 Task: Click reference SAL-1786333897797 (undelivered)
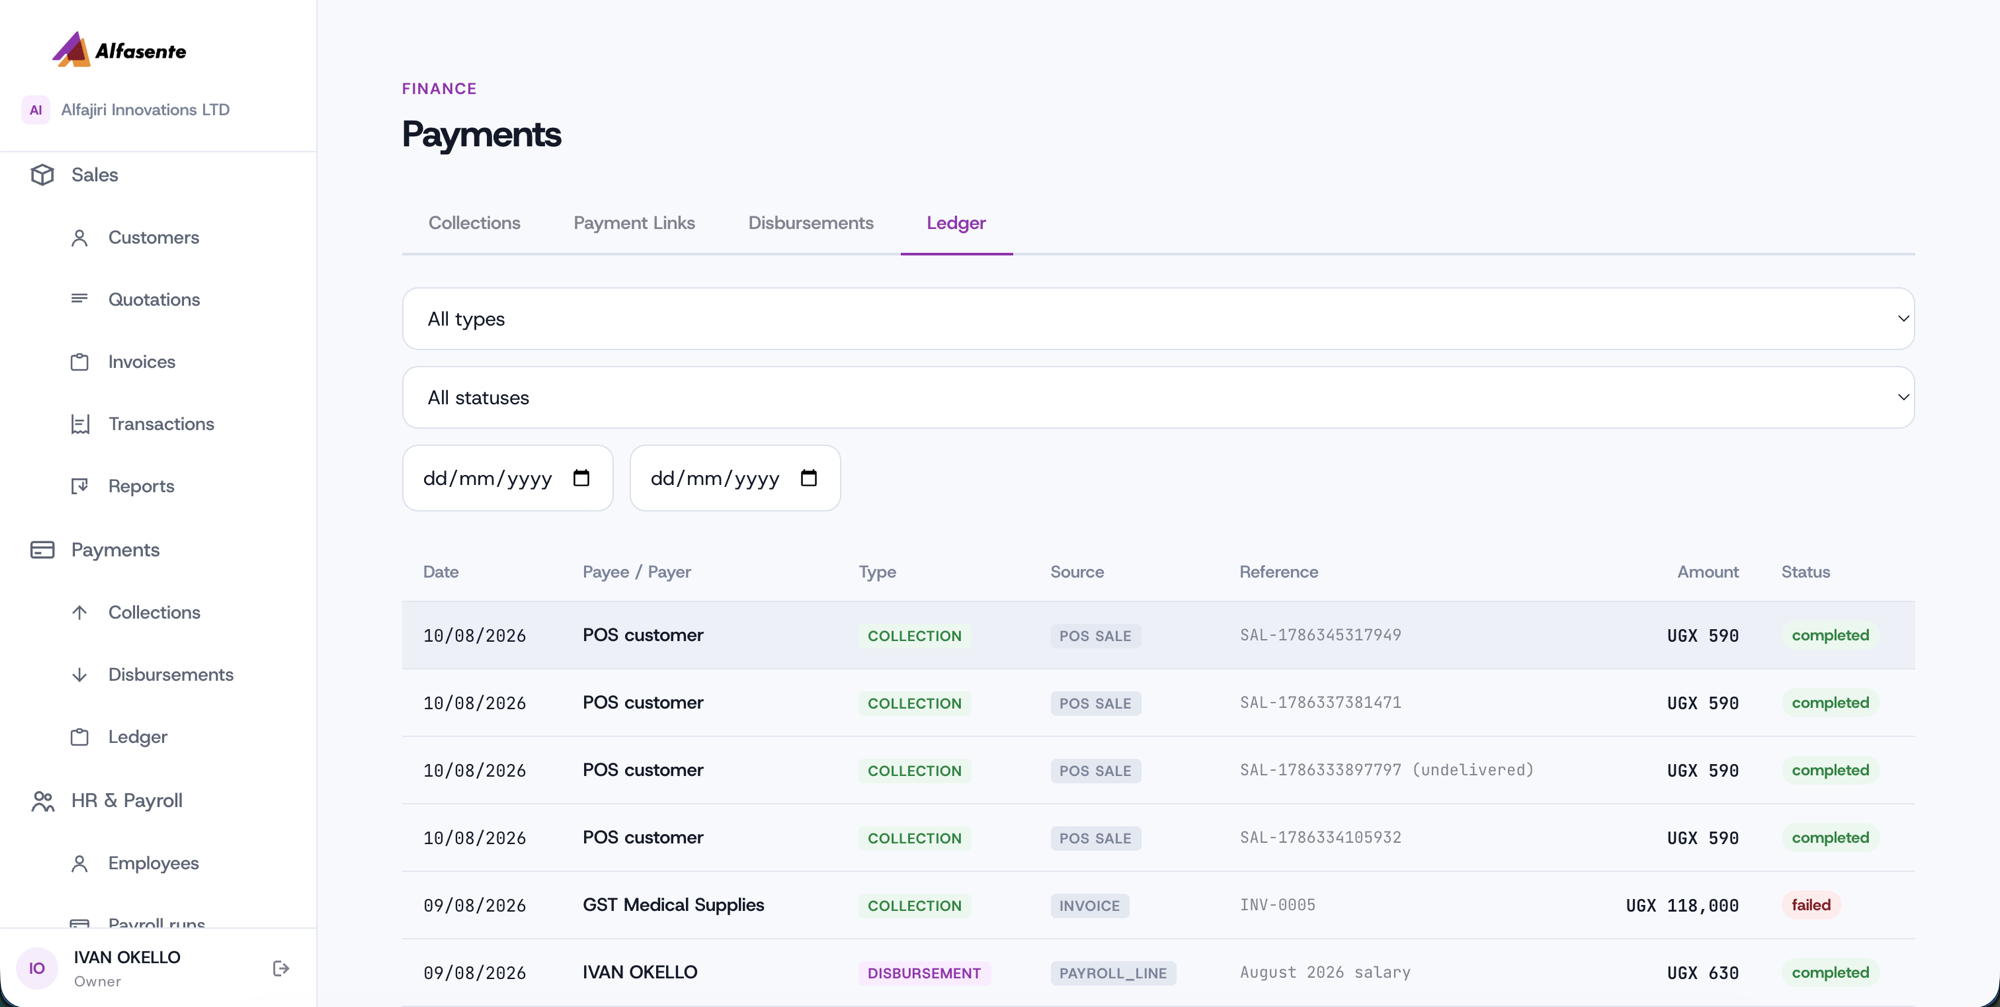tap(1387, 770)
